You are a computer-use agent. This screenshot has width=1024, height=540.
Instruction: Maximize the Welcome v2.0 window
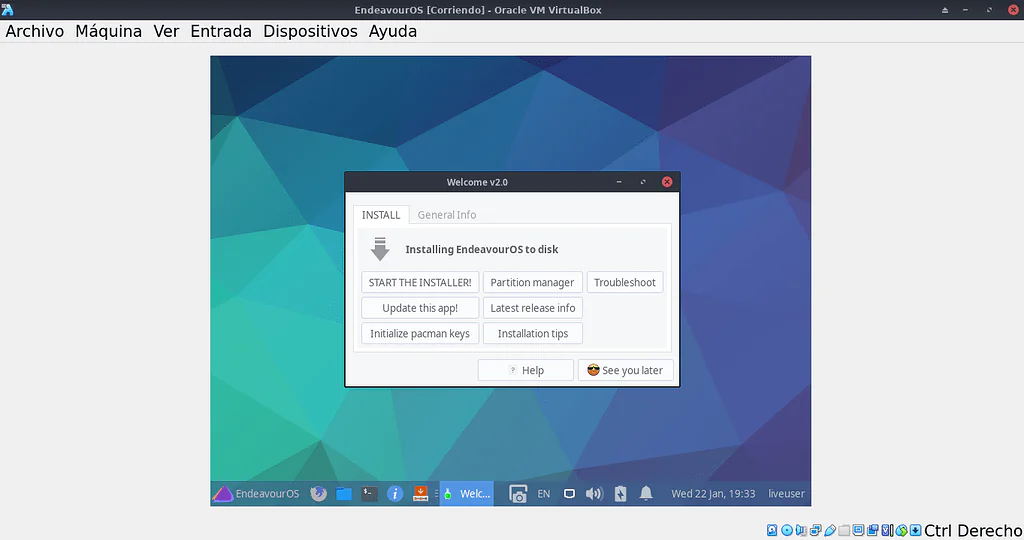pos(643,182)
